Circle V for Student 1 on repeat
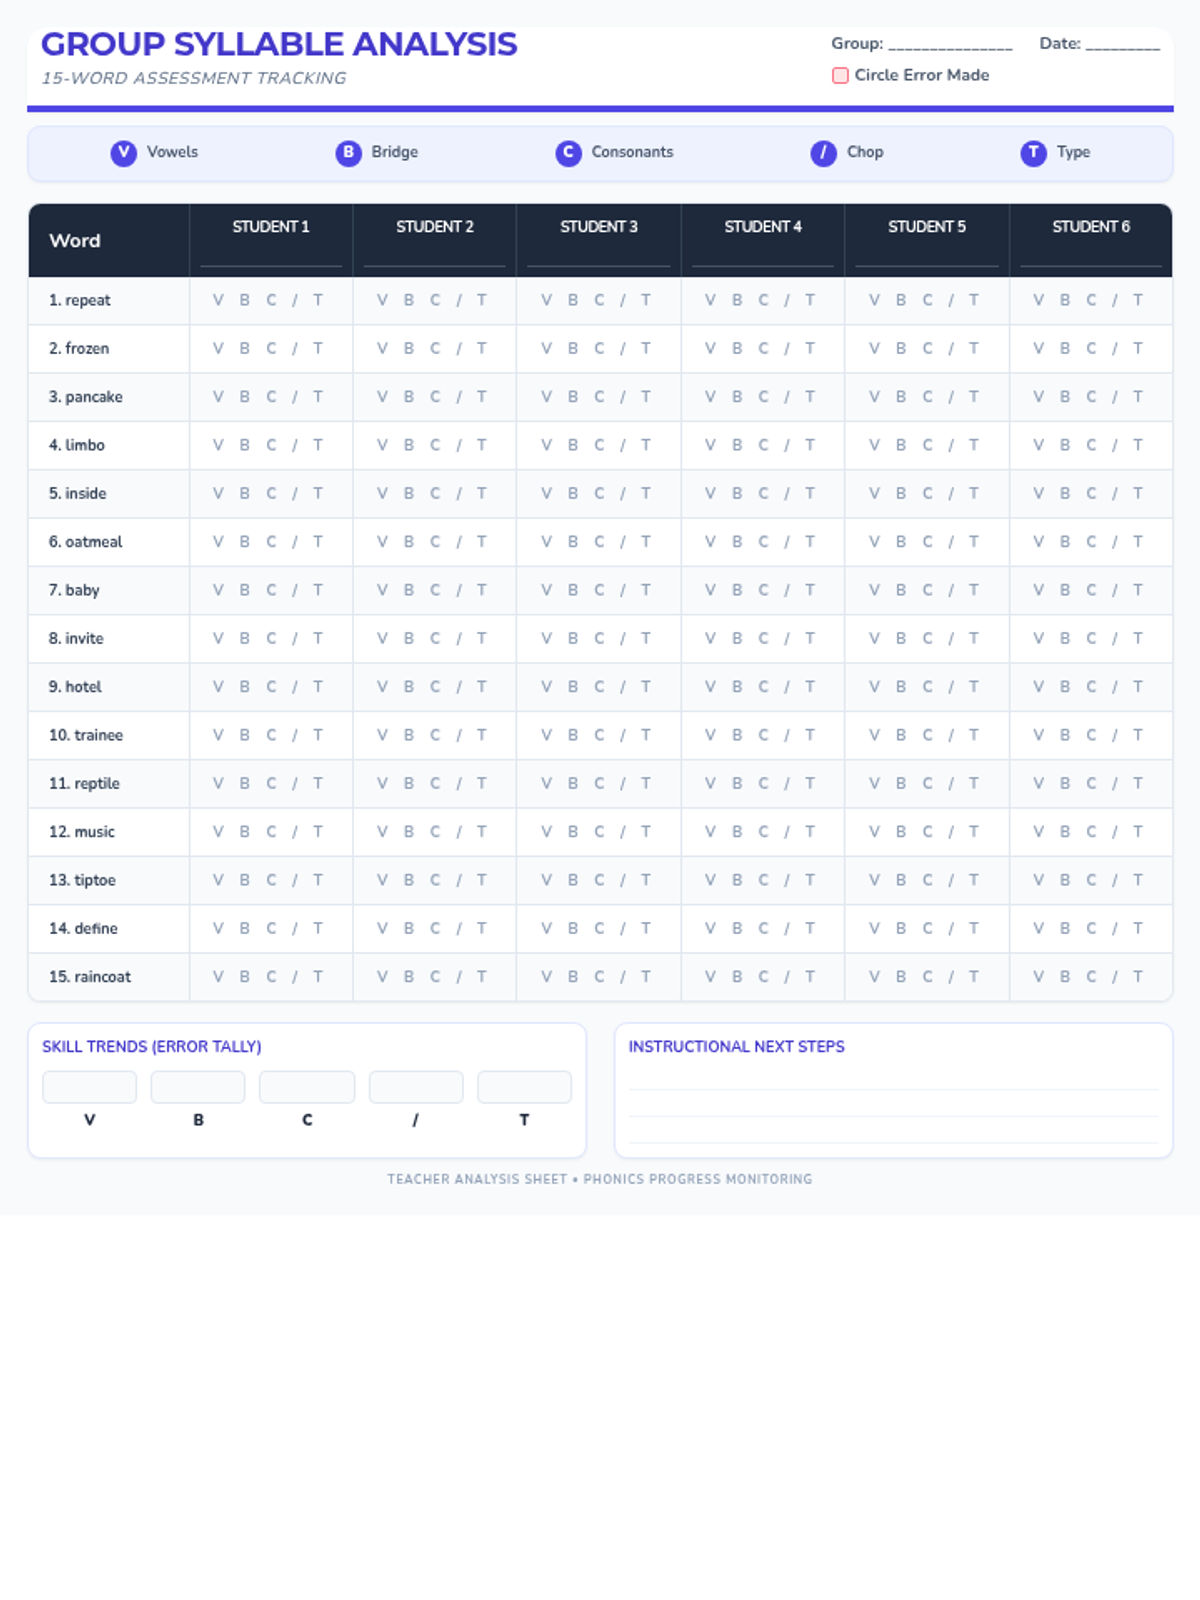This screenshot has height=1600, width=1200. click(x=218, y=300)
